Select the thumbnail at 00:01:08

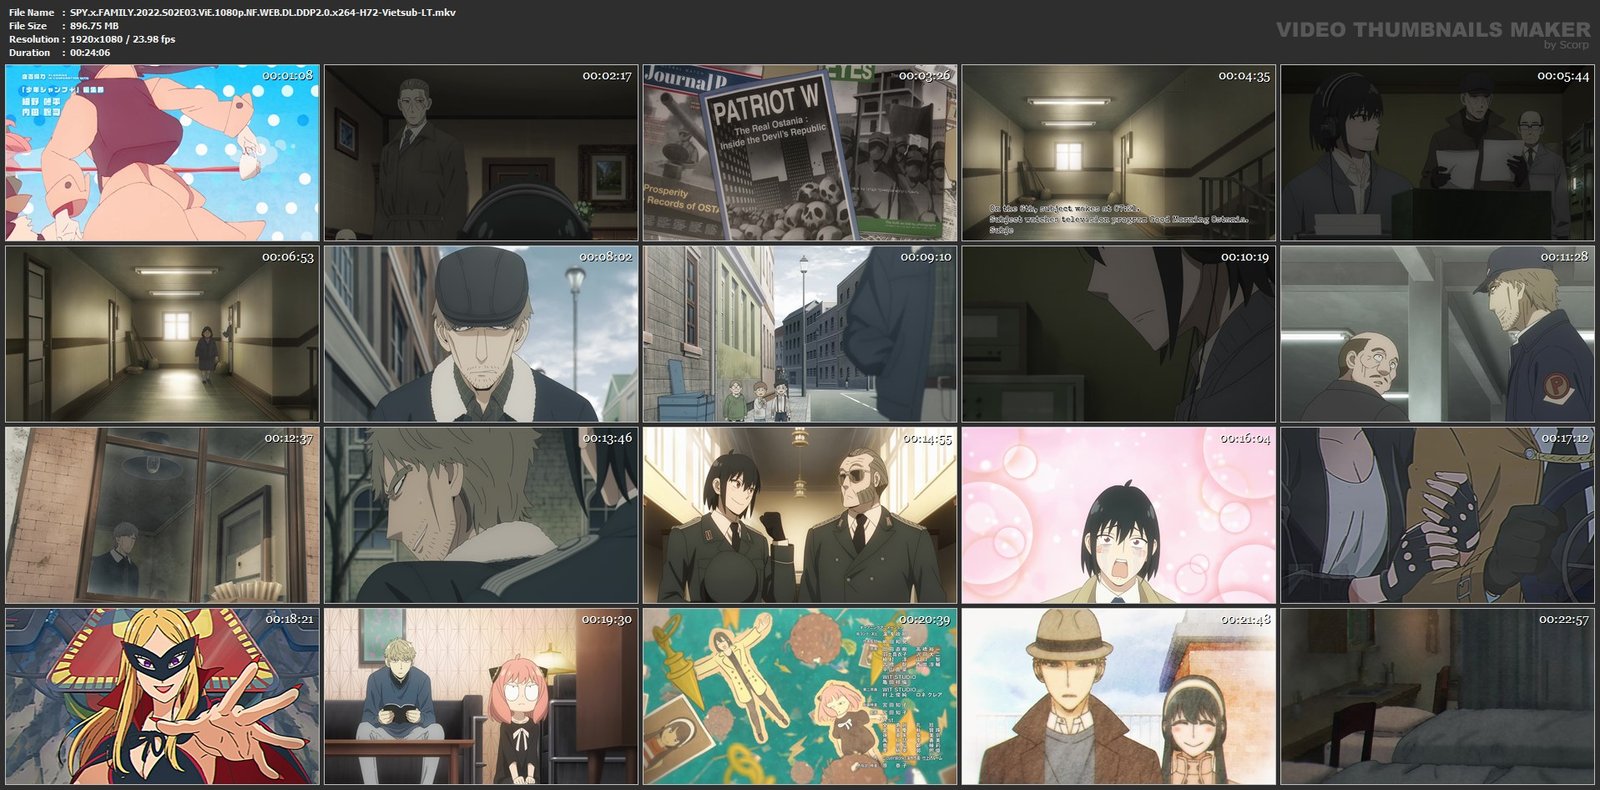click(x=162, y=153)
